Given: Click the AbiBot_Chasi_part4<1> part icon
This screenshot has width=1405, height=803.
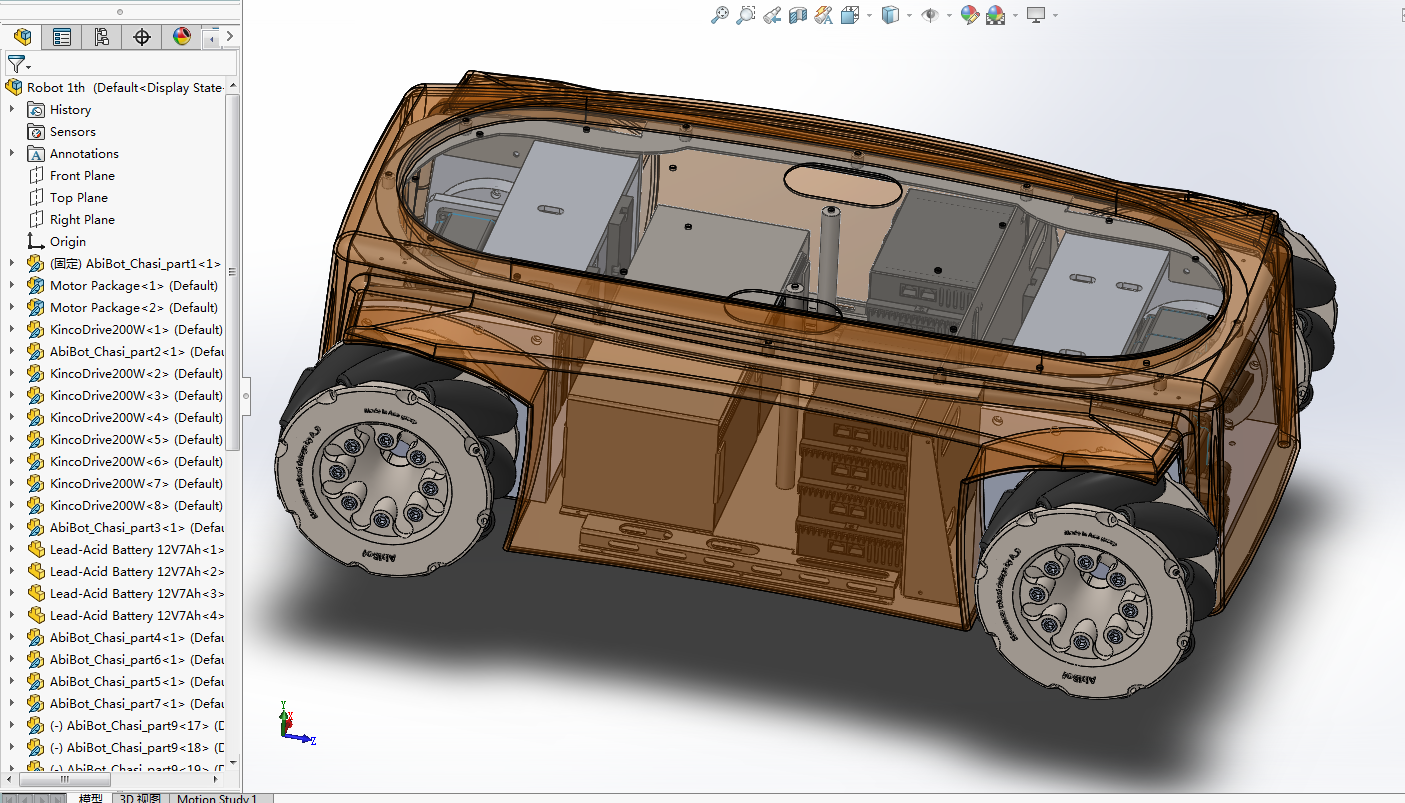Looking at the screenshot, I should (36, 637).
